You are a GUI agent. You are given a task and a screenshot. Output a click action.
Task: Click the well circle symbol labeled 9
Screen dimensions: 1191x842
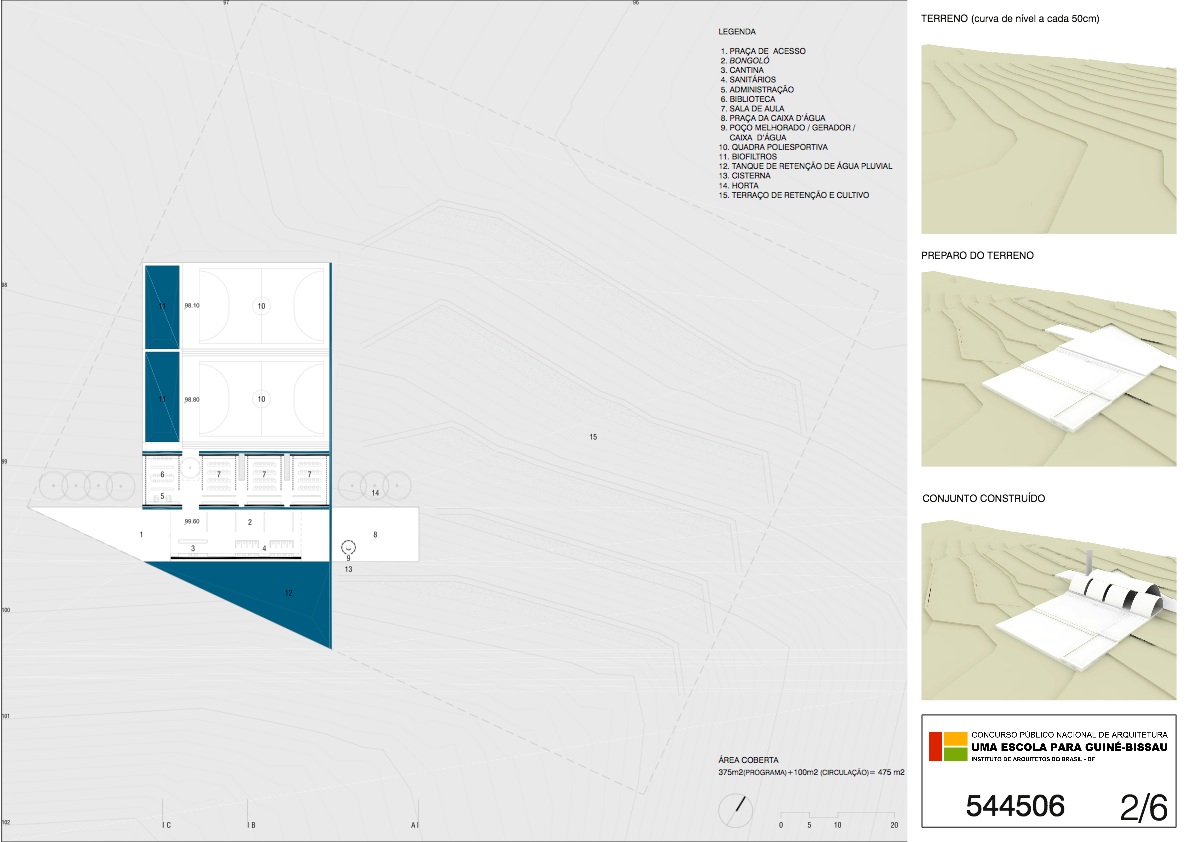348,547
